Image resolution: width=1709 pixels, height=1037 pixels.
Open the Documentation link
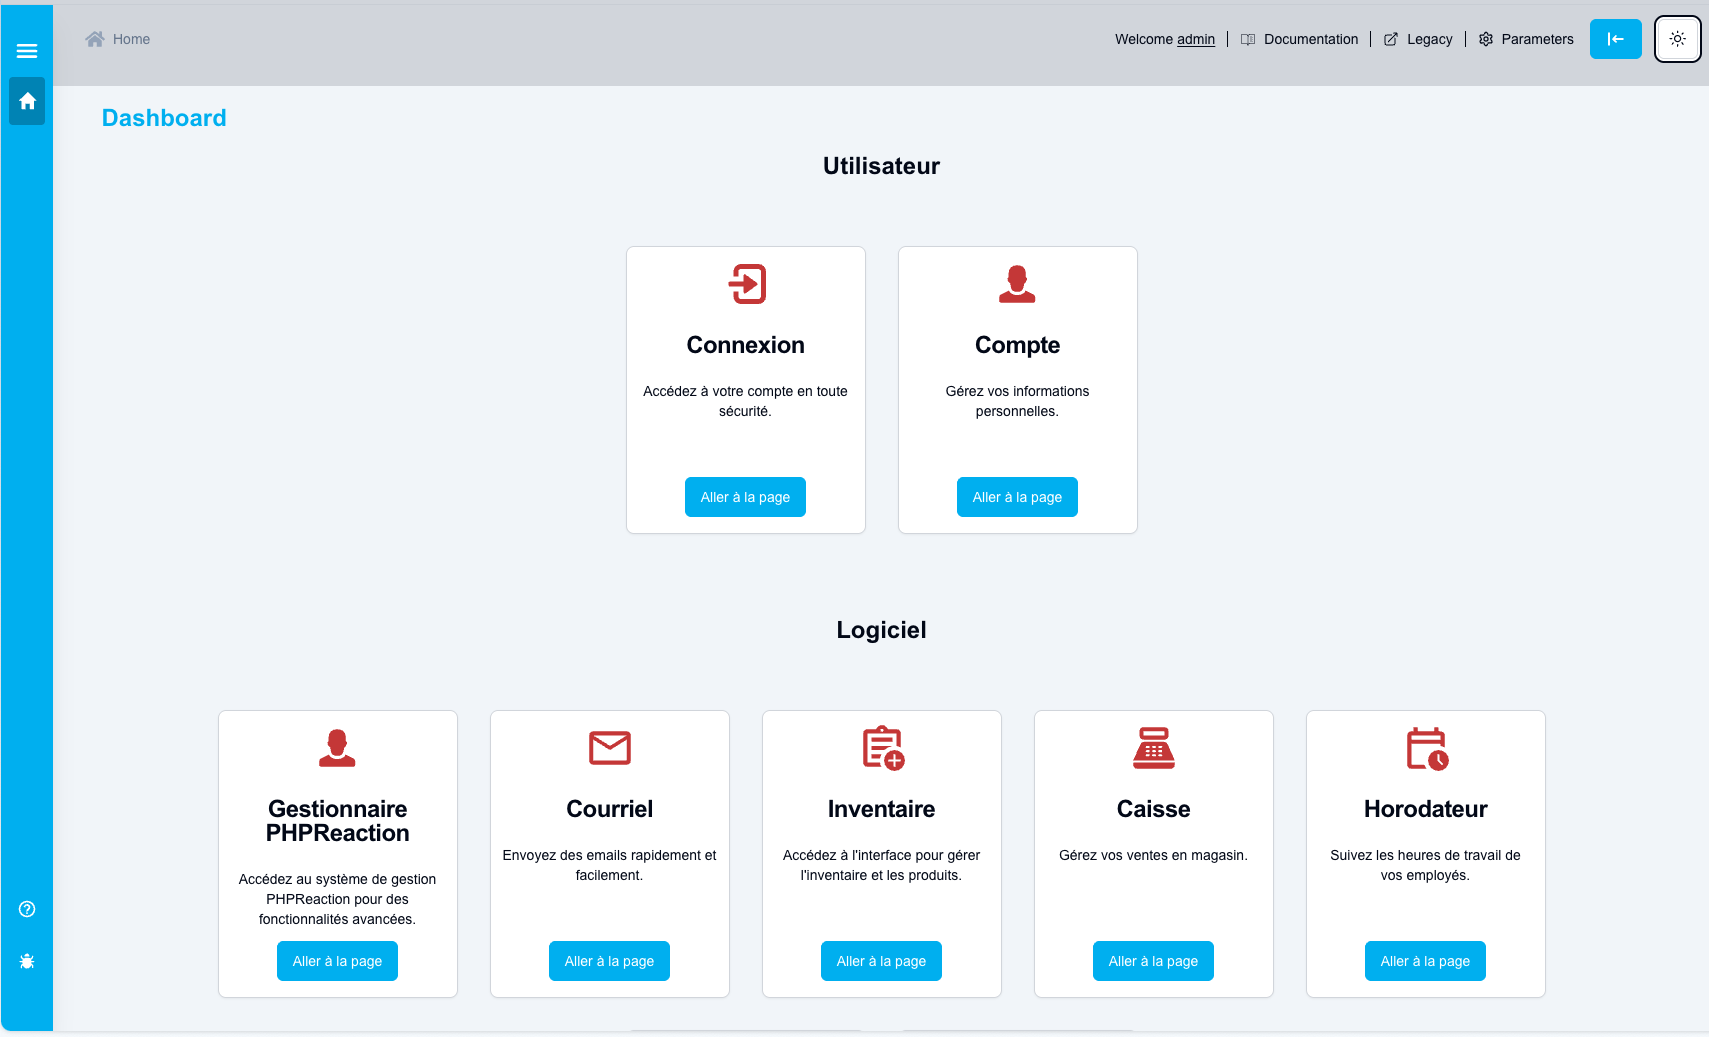pyautogui.click(x=1300, y=39)
